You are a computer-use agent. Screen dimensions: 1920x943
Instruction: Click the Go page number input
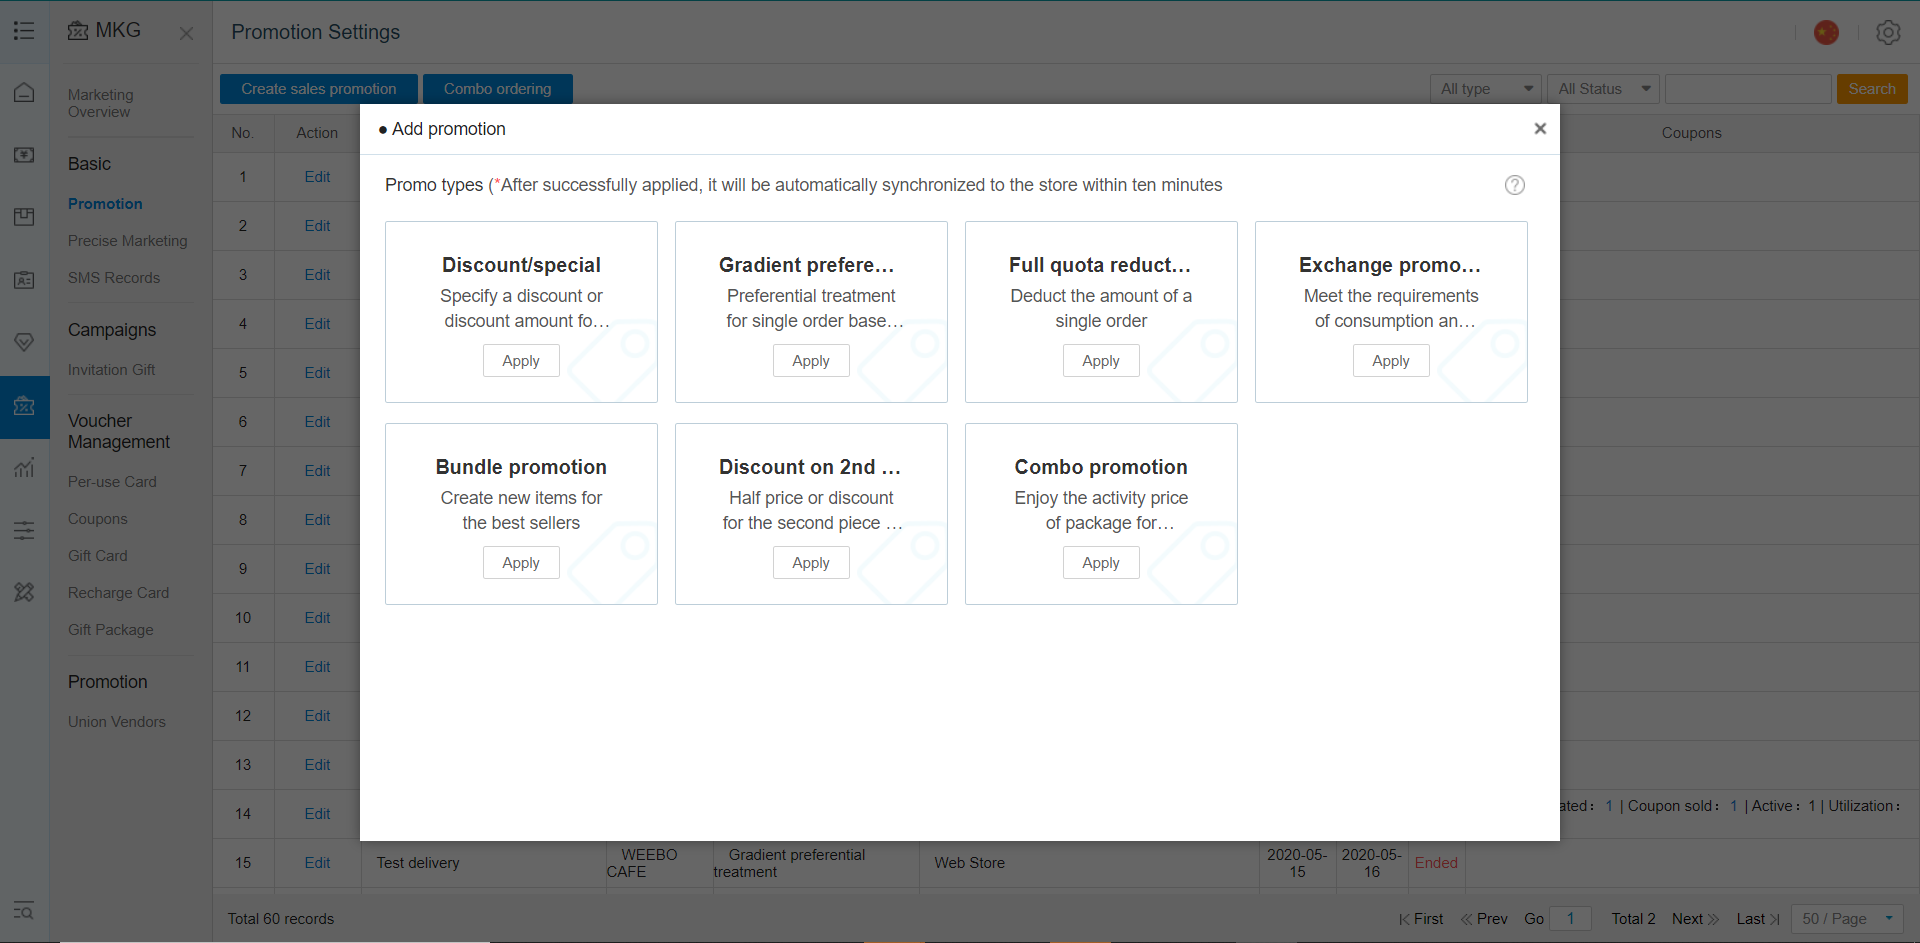(x=1570, y=919)
